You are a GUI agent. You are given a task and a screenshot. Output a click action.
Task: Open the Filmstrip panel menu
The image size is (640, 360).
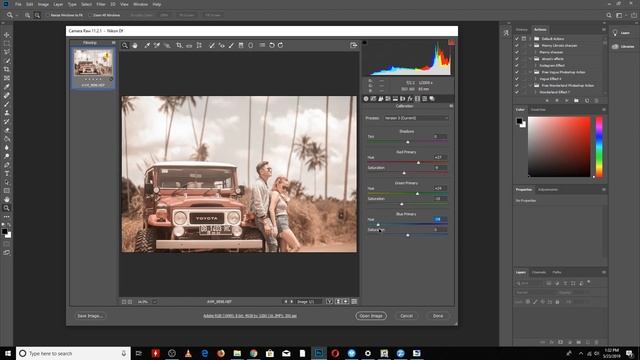point(113,42)
